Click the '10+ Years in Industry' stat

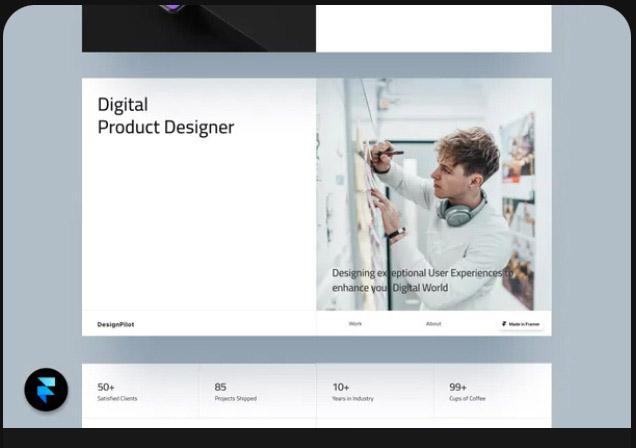click(352, 392)
